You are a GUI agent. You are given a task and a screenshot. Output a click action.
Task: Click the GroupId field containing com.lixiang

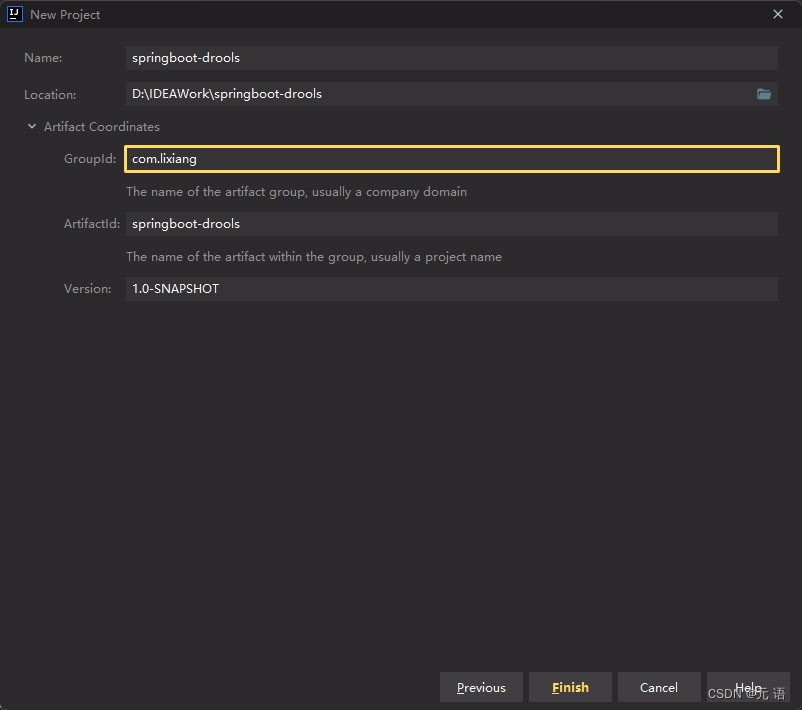tap(451, 159)
